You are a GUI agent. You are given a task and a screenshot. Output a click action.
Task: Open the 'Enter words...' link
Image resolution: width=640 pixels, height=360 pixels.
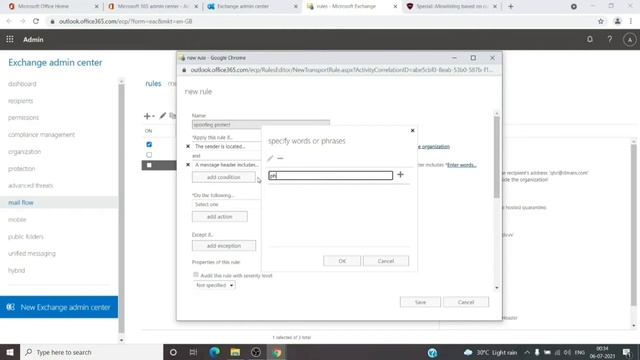[462, 165]
